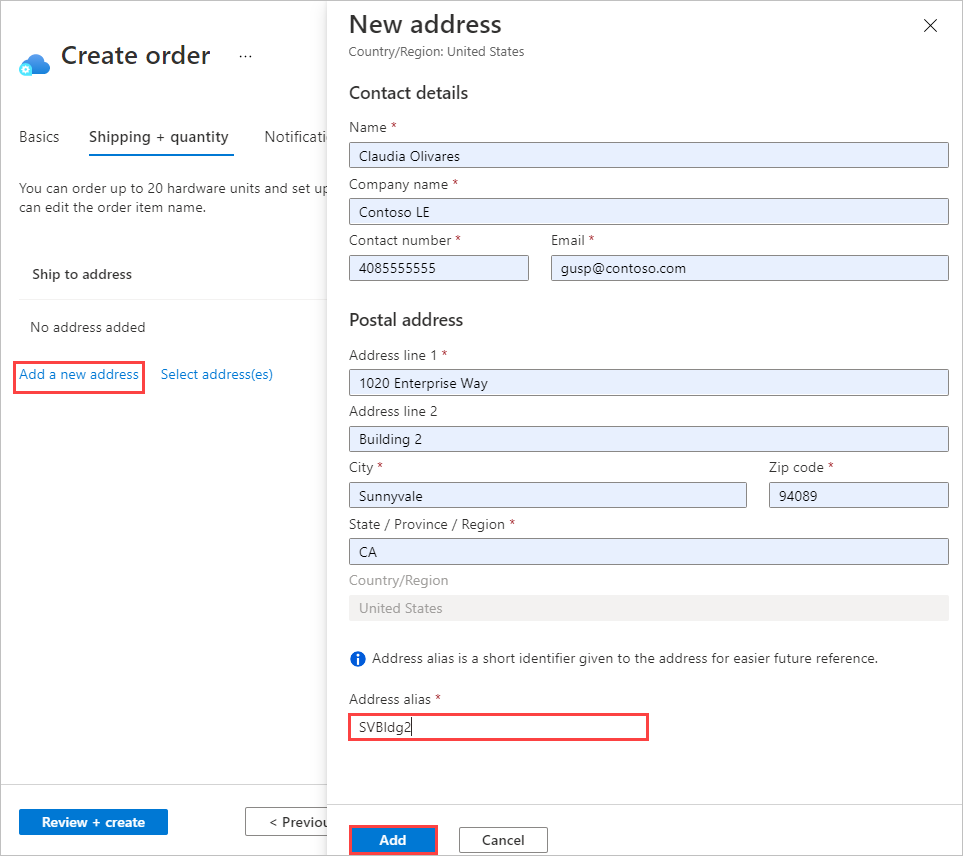963x856 pixels.
Task: Select the Address alias field showing SVBldg2
Action: (x=498, y=727)
